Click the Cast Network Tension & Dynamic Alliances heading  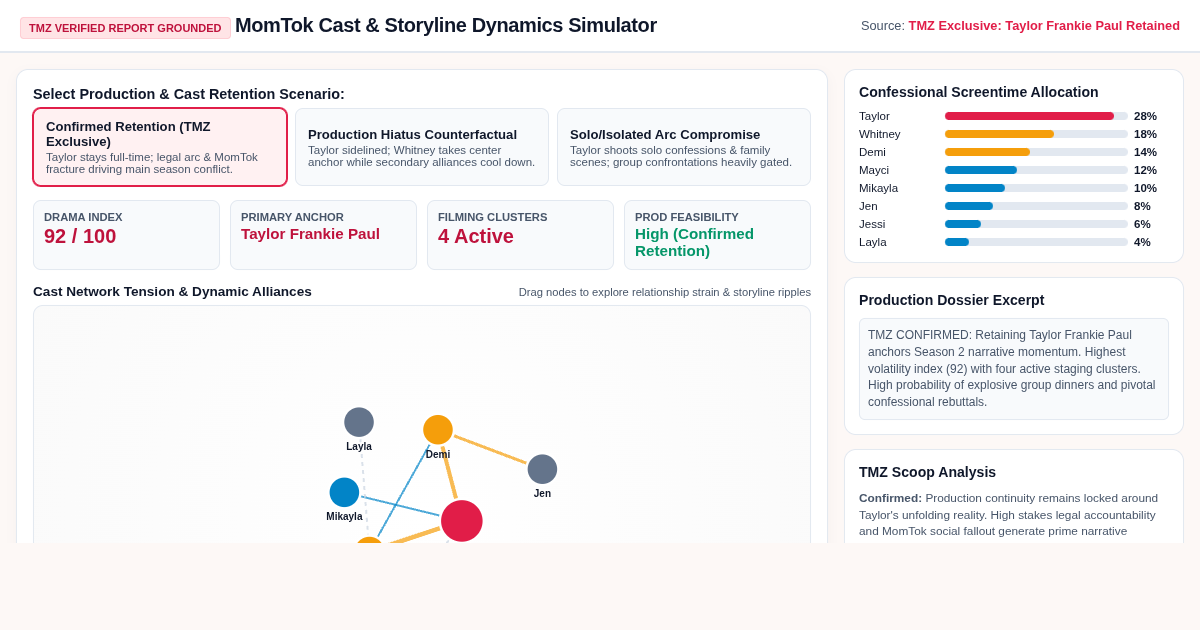point(172,292)
